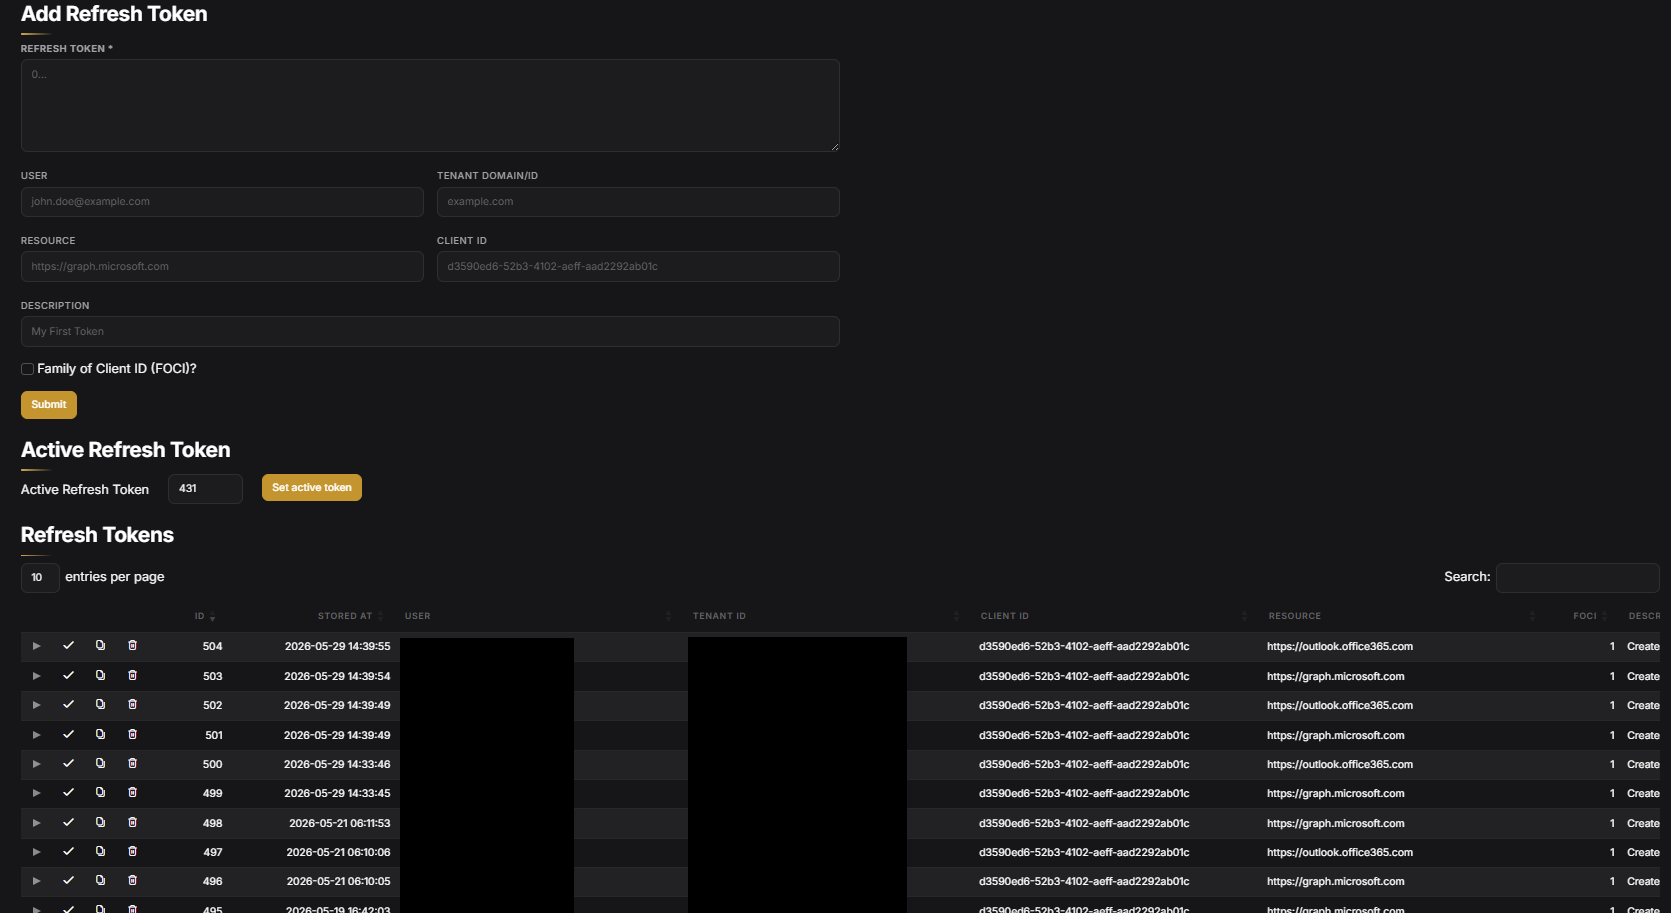Sort by the Client ID column

point(1005,616)
